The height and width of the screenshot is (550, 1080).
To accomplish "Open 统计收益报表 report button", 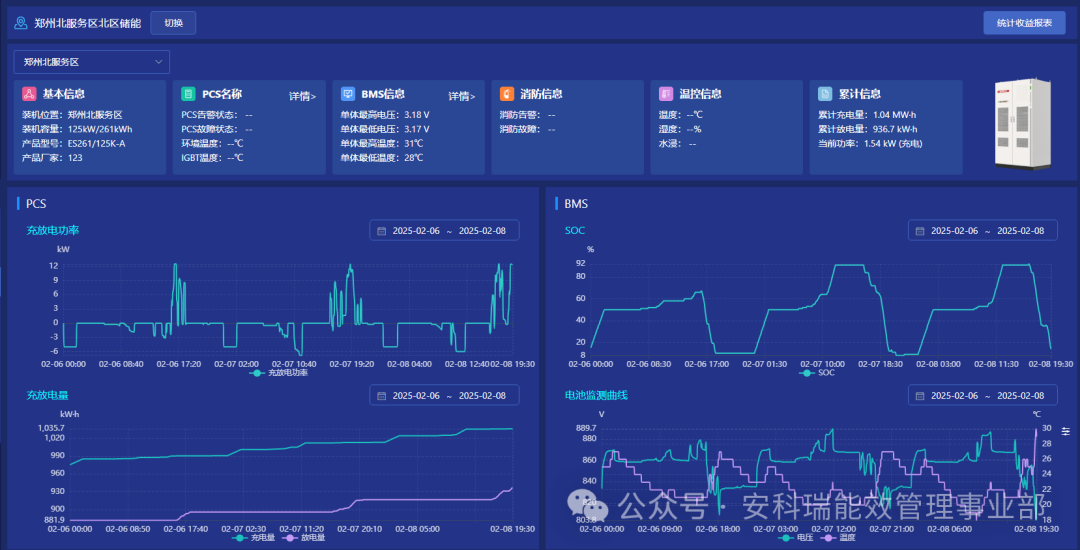I will click(x=1024, y=23).
